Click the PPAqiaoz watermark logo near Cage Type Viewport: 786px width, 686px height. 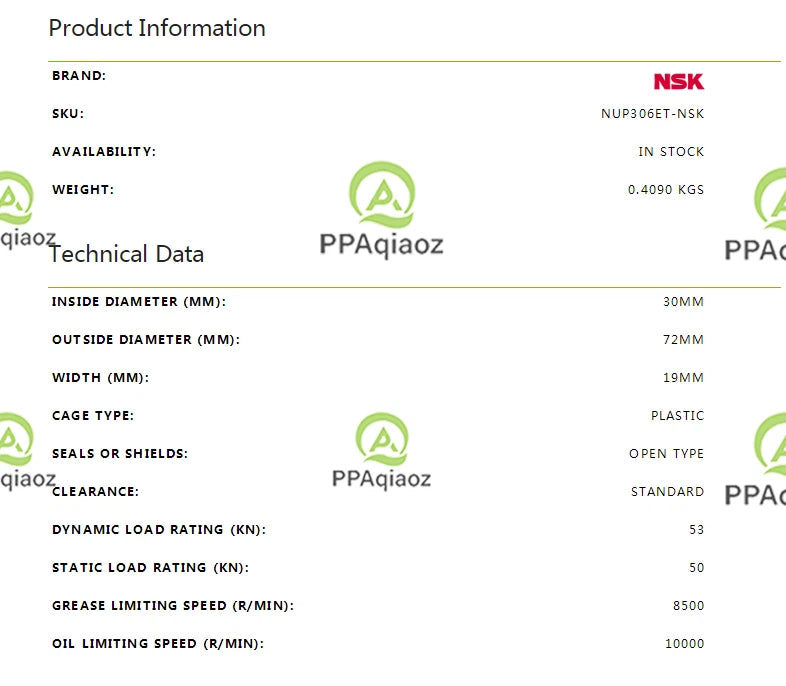click(x=381, y=450)
